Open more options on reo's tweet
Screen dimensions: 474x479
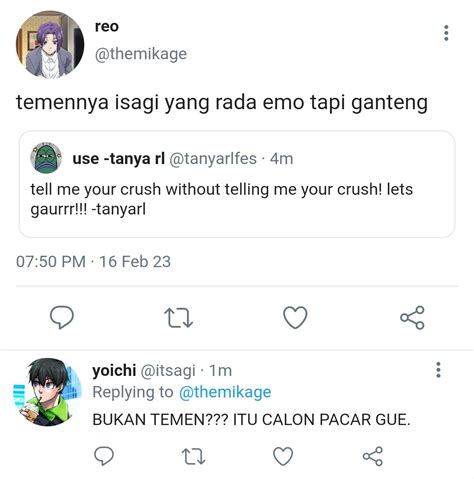(446, 33)
